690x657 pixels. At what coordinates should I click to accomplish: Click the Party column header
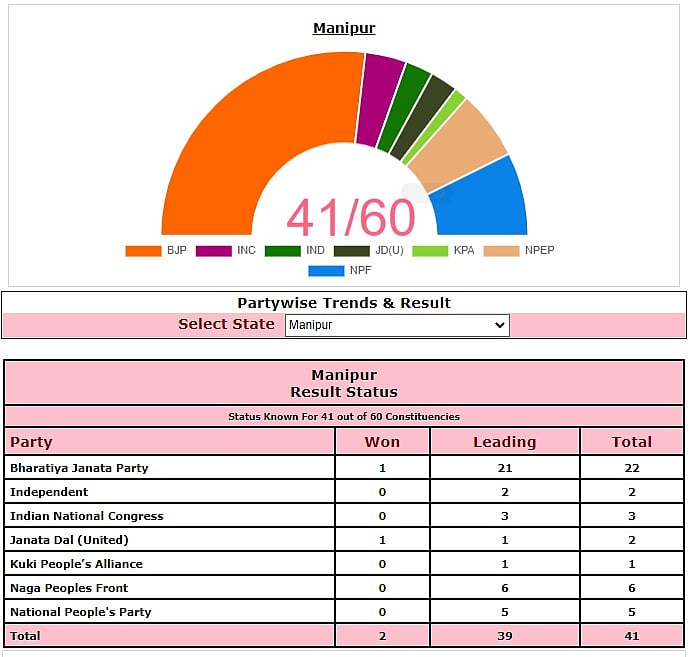pos(31,442)
